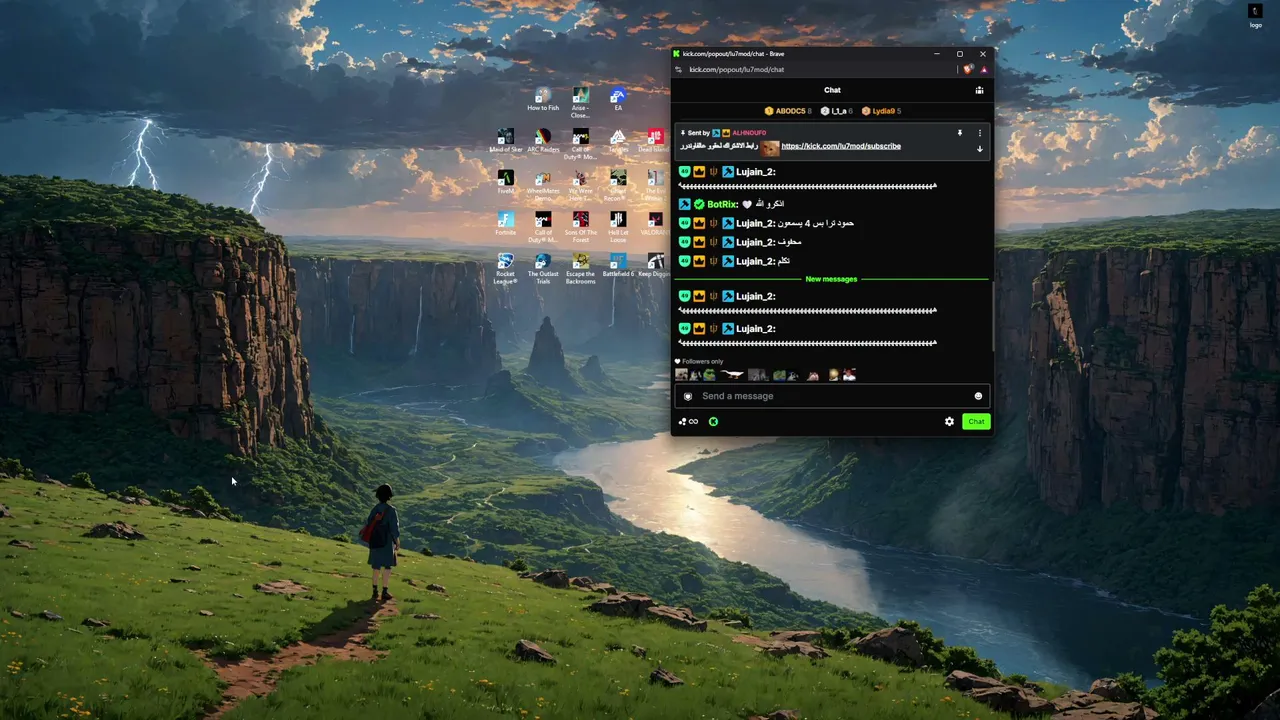This screenshot has width=1280, height=720.
Task: Select Lydia9 top gifter entry
Action: tap(881, 111)
